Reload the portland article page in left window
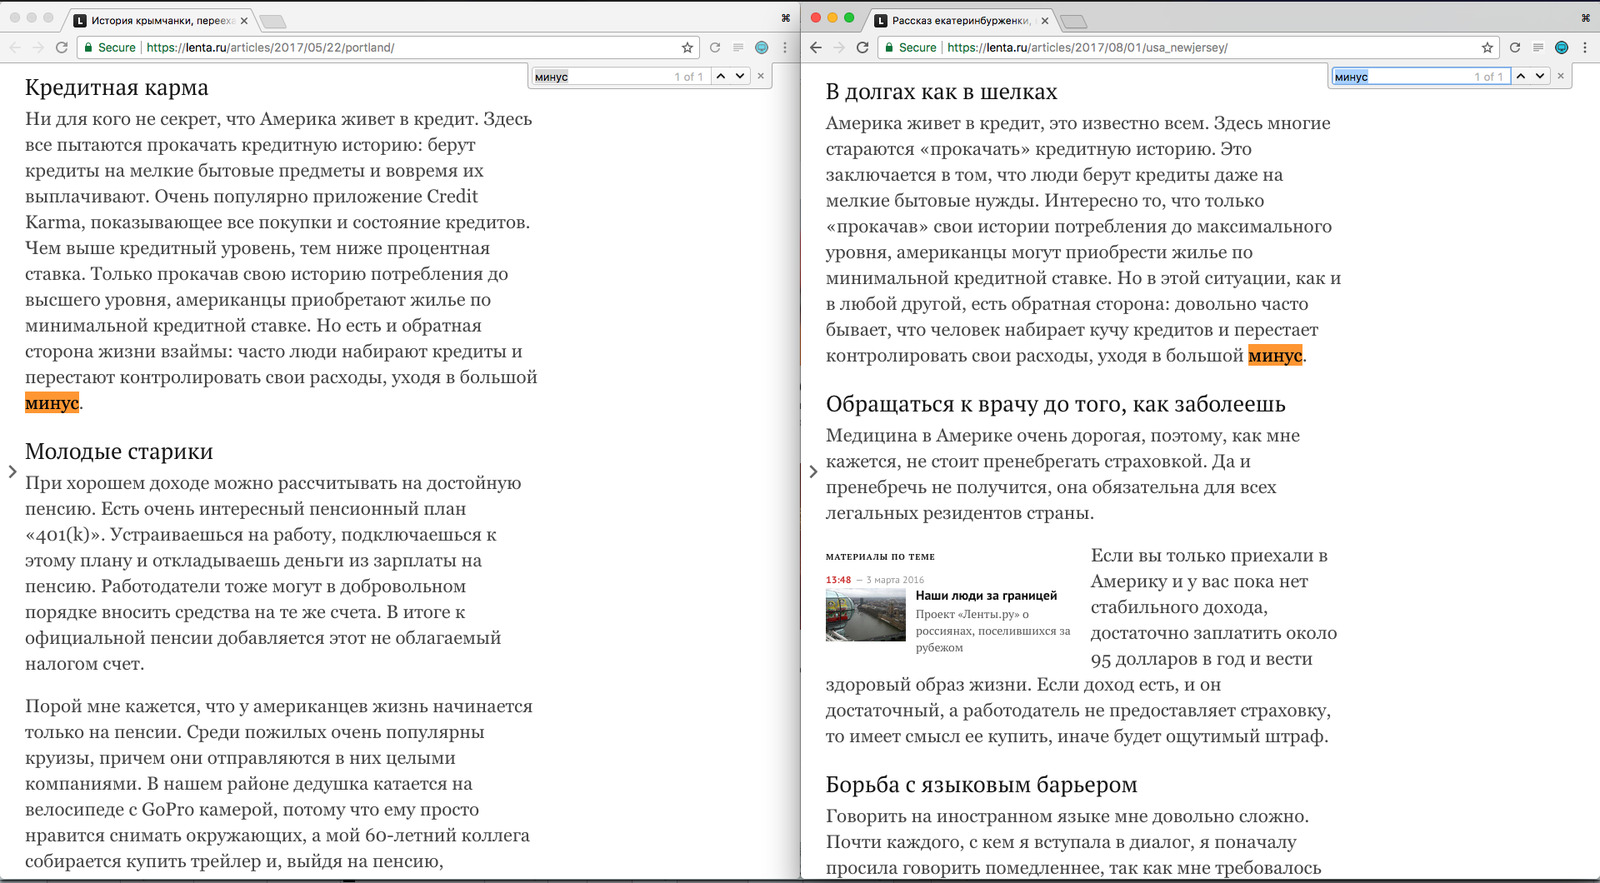The height and width of the screenshot is (883, 1600). tap(61, 47)
